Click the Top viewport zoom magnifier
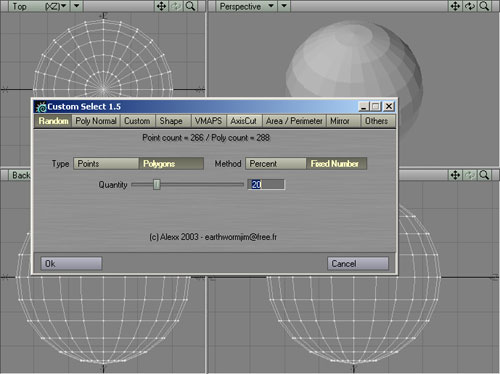Screen dimensions: 500x374 click(190, 6)
